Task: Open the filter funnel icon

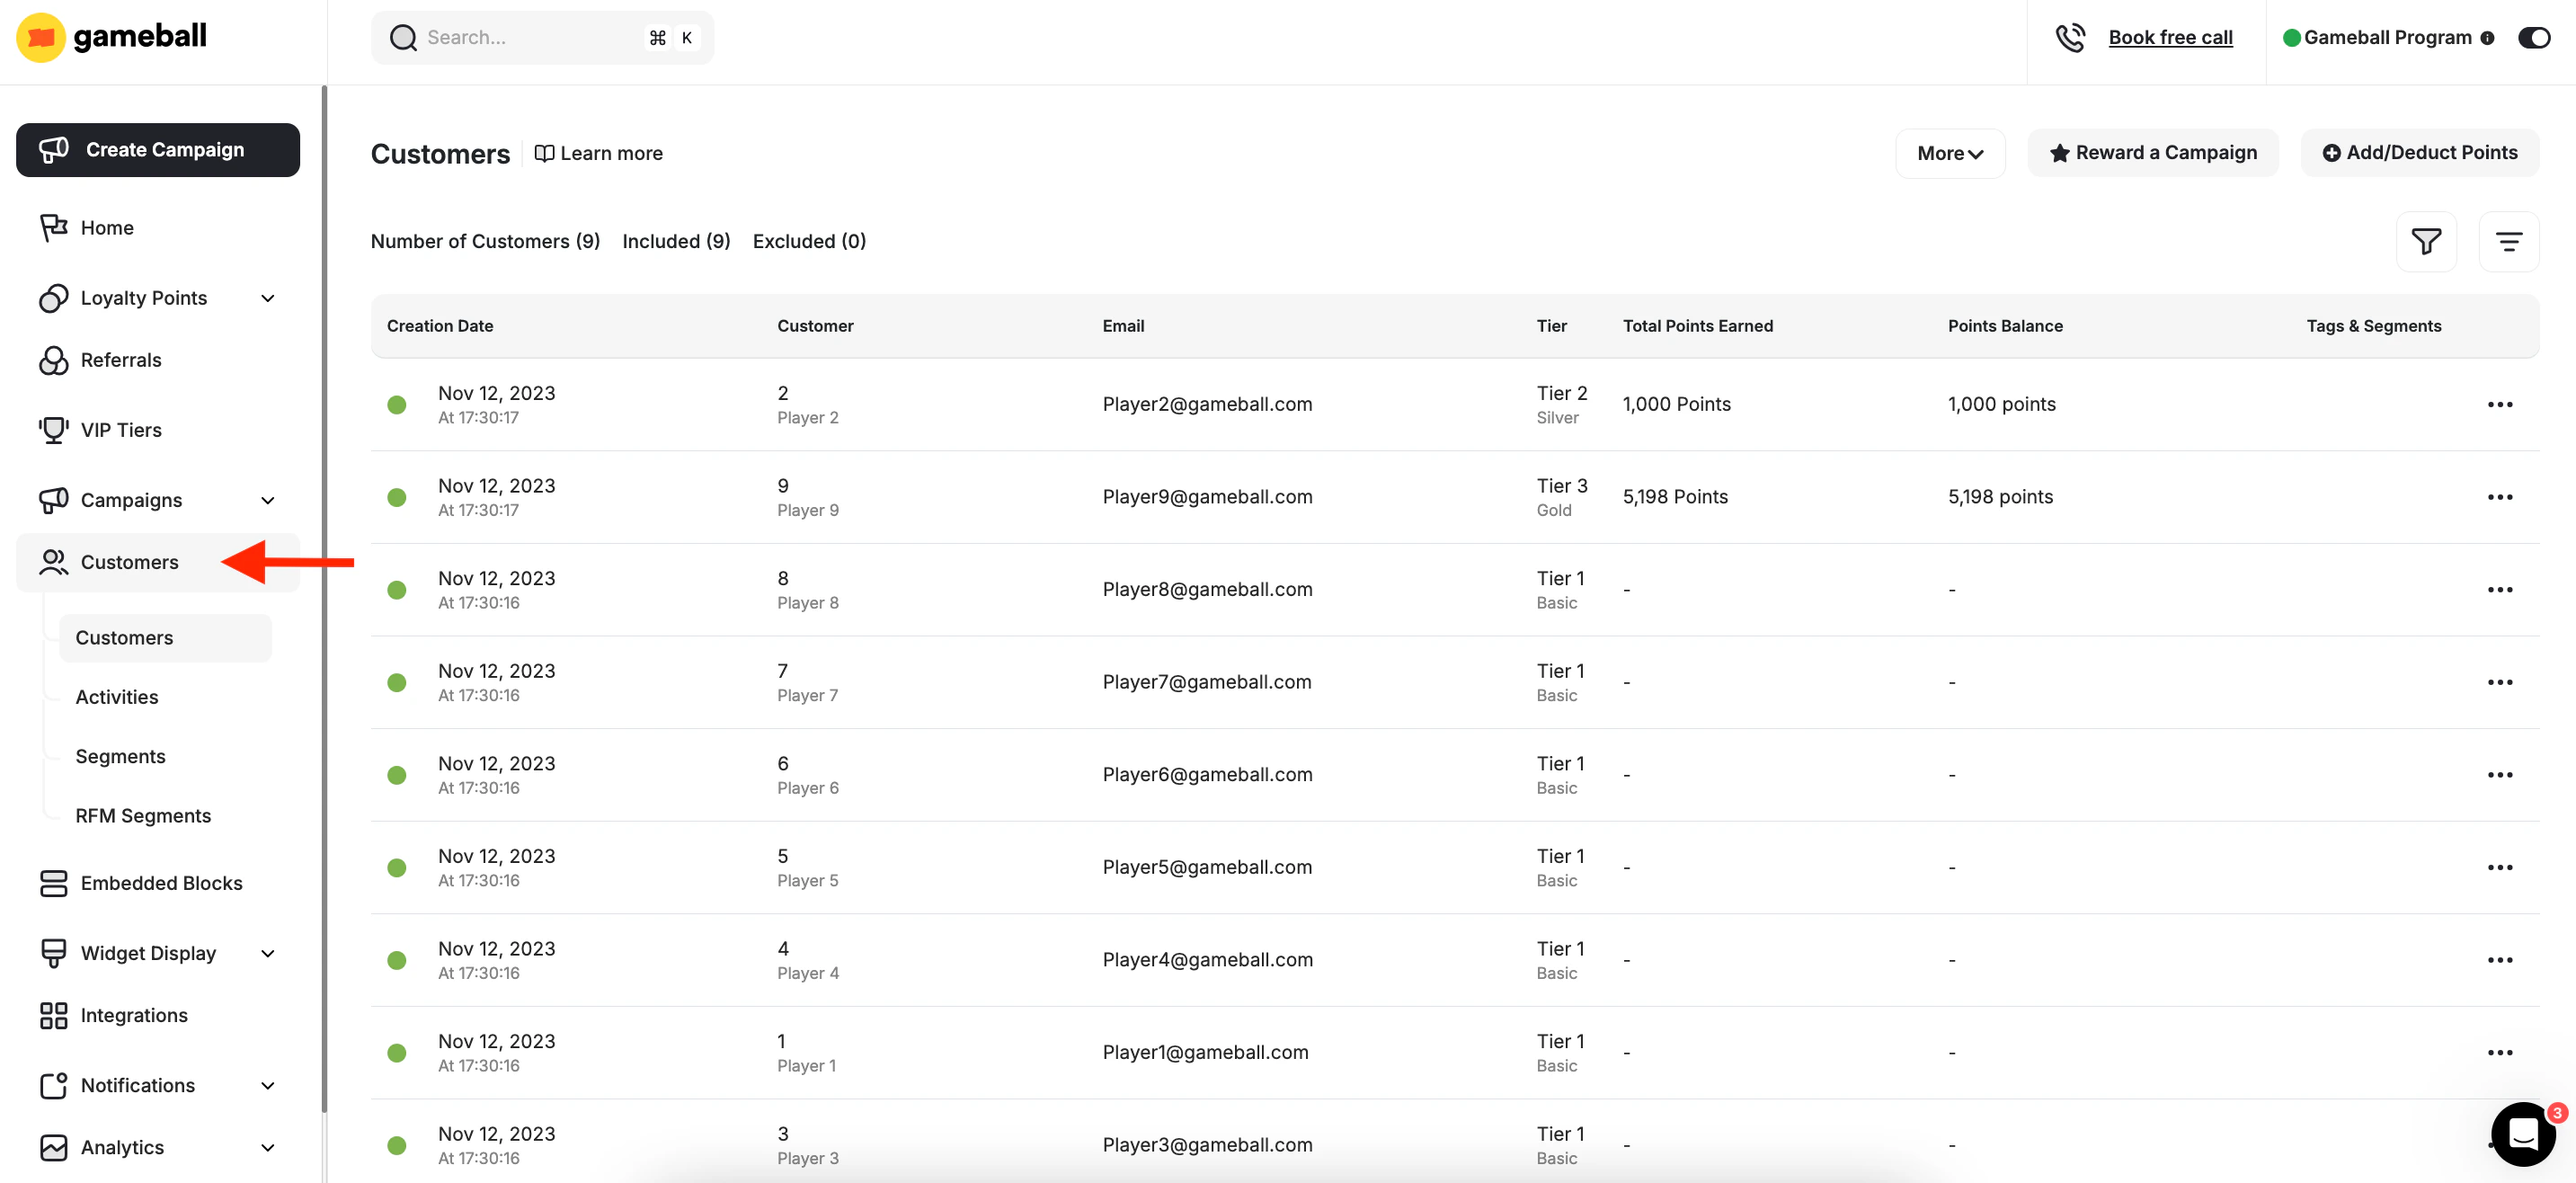Action: (x=2427, y=241)
